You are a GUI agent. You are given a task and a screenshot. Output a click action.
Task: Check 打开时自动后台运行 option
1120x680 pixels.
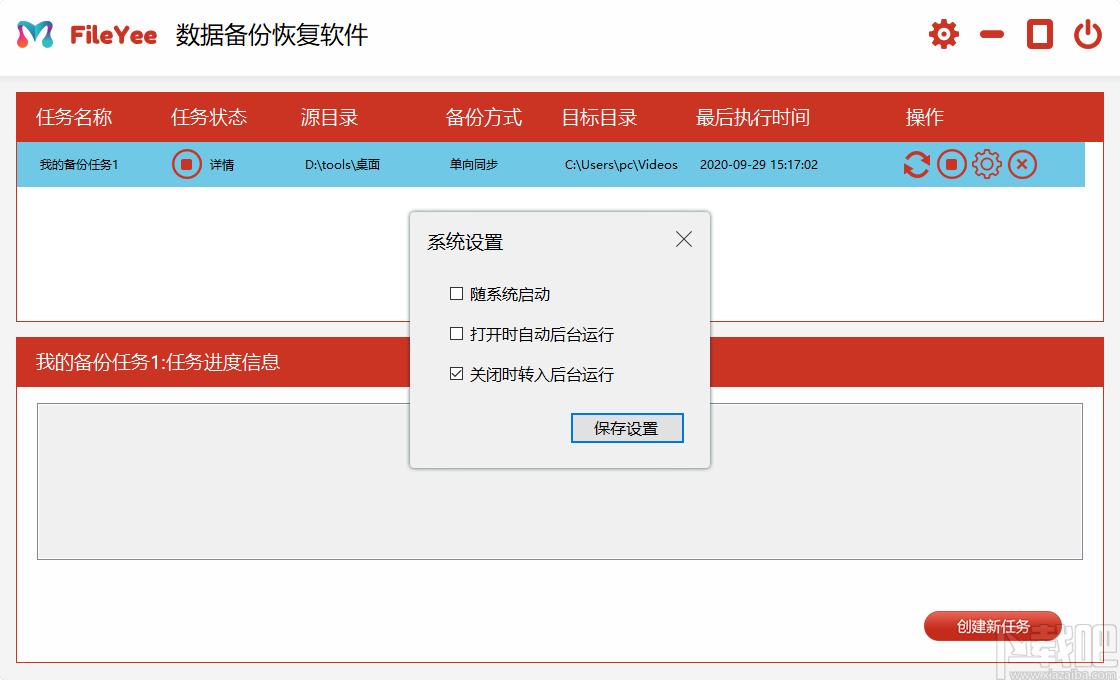click(x=456, y=334)
